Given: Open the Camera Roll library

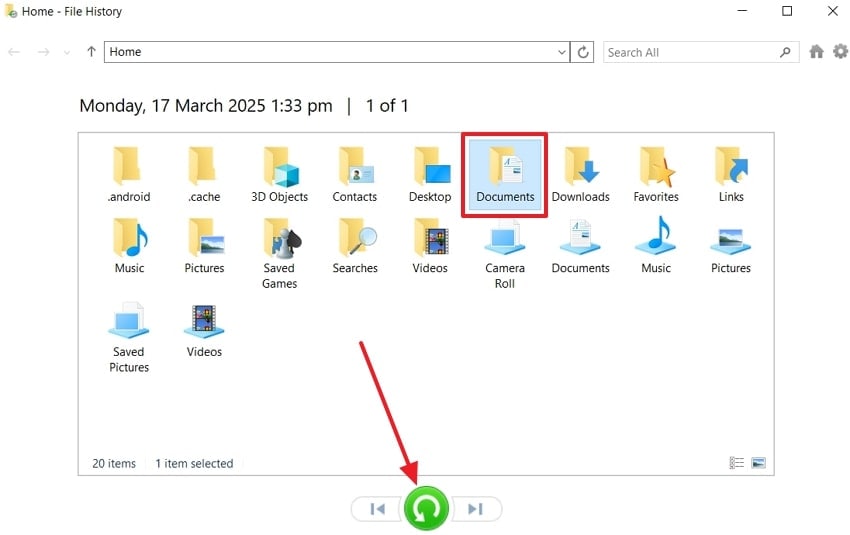Looking at the screenshot, I should point(505,253).
